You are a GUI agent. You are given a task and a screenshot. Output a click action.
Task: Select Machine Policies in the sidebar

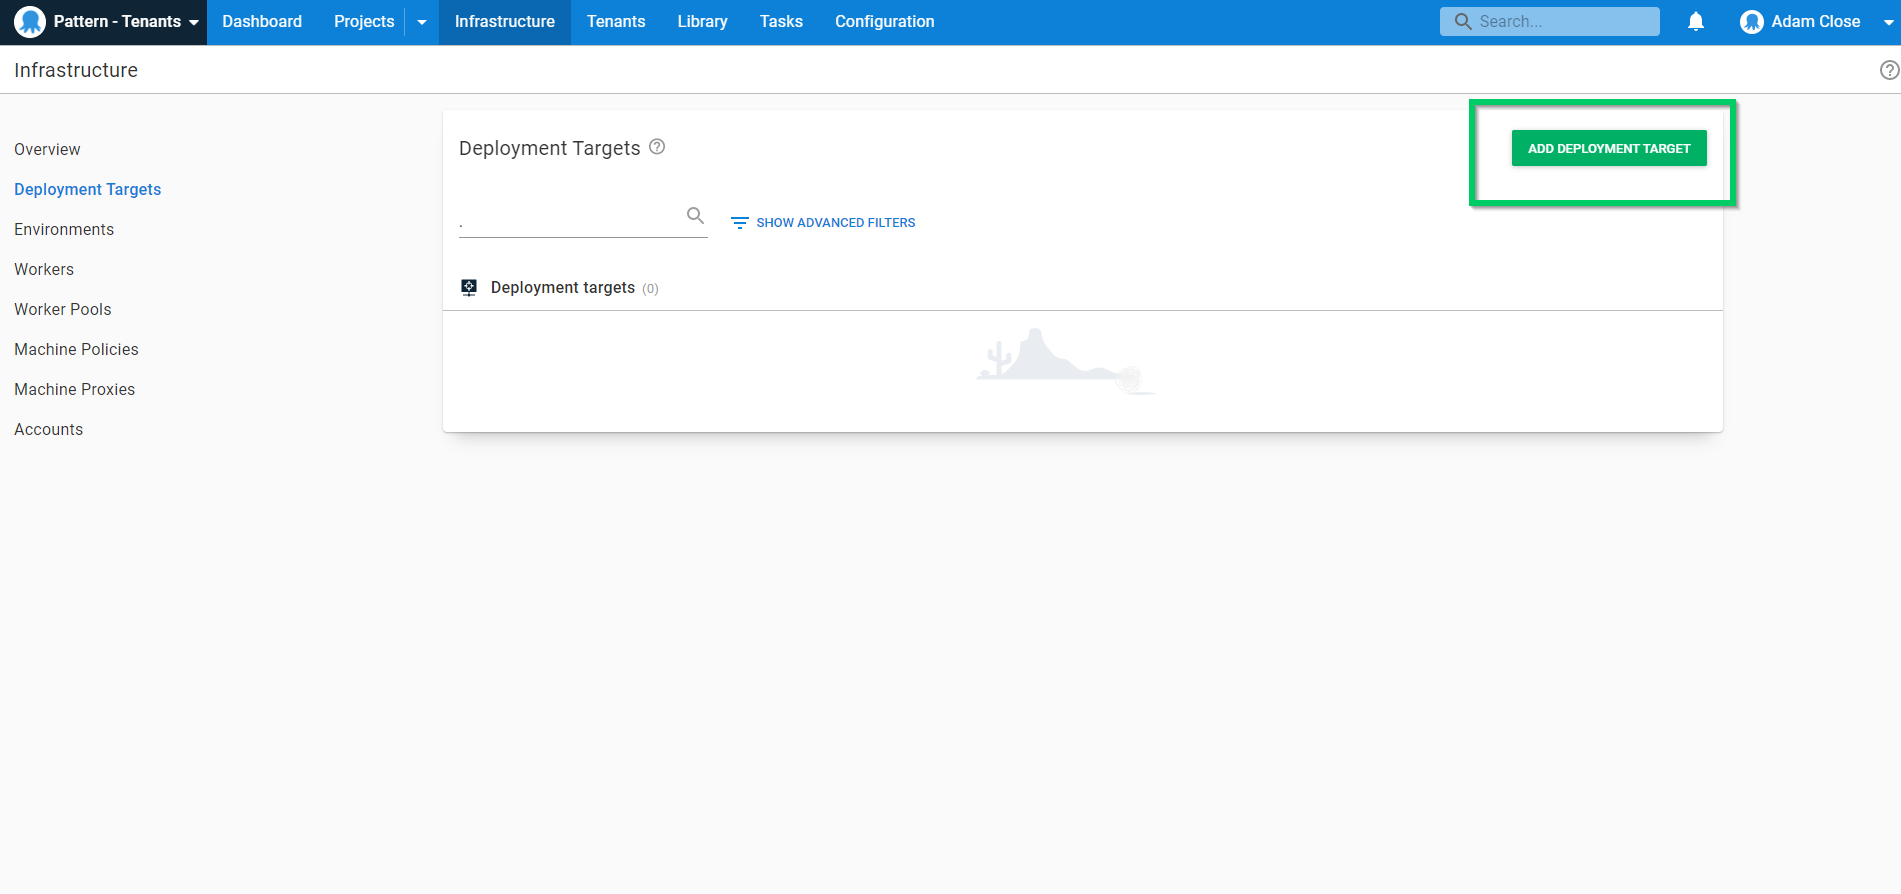(76, 349)
